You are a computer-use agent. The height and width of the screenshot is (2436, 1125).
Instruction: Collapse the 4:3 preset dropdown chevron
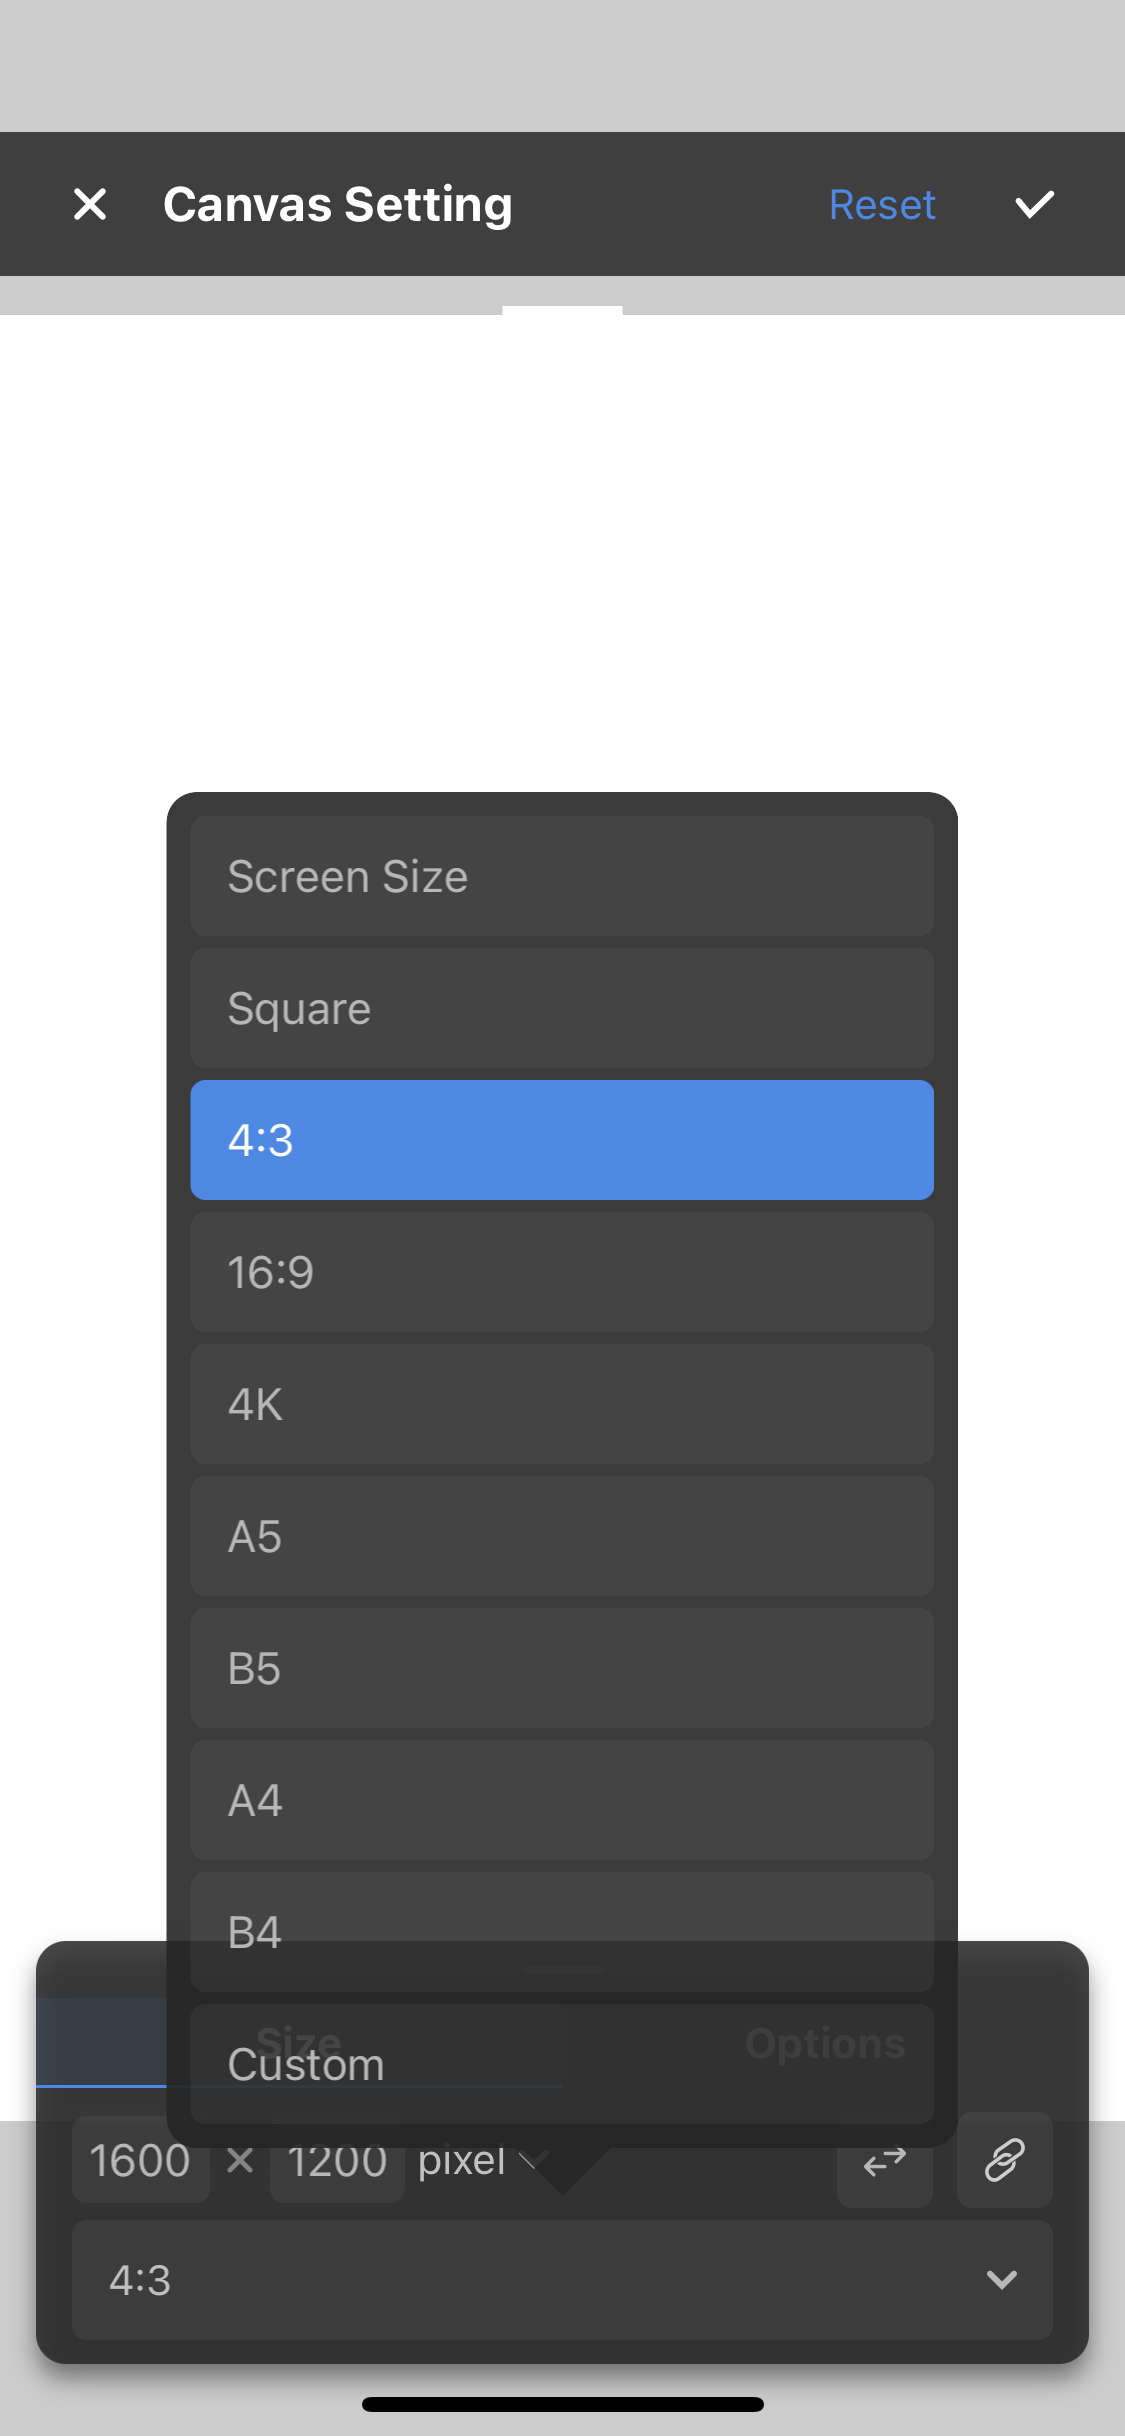[1001, 2280]
